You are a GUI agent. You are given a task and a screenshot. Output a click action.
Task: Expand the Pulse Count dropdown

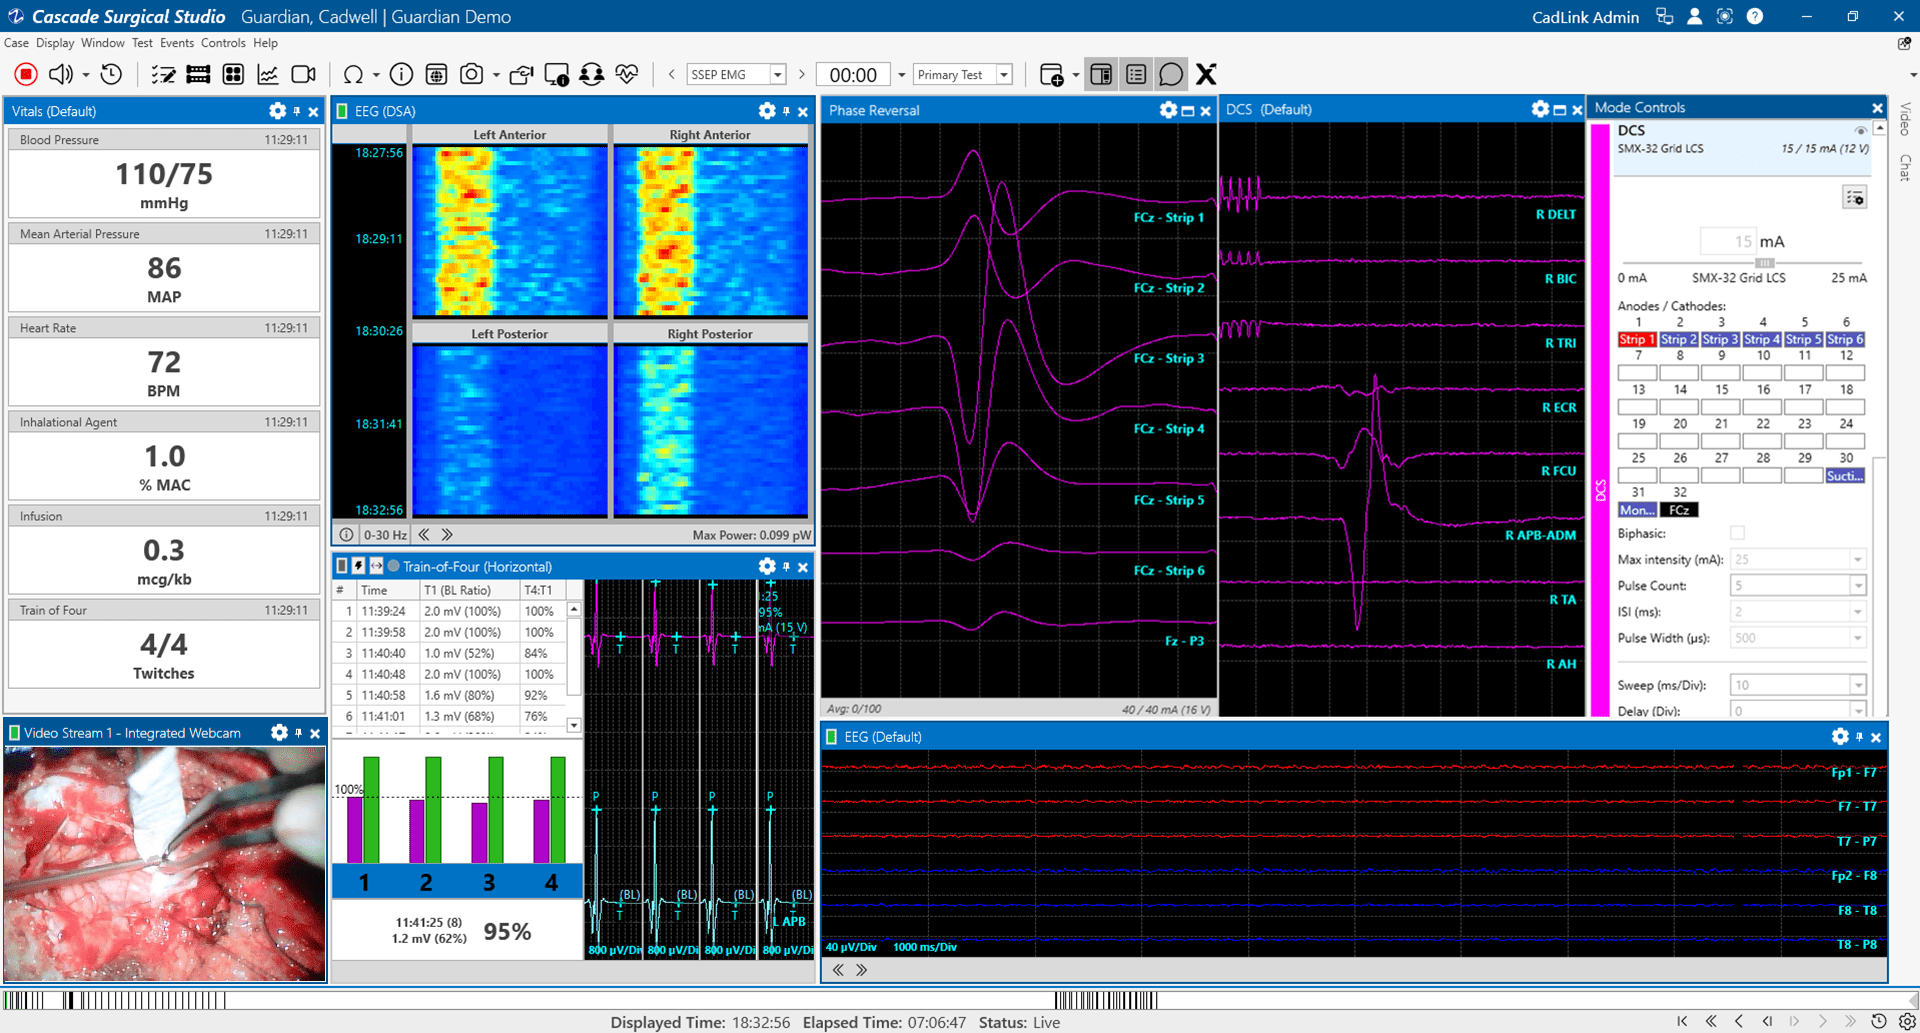[1857, 586]
